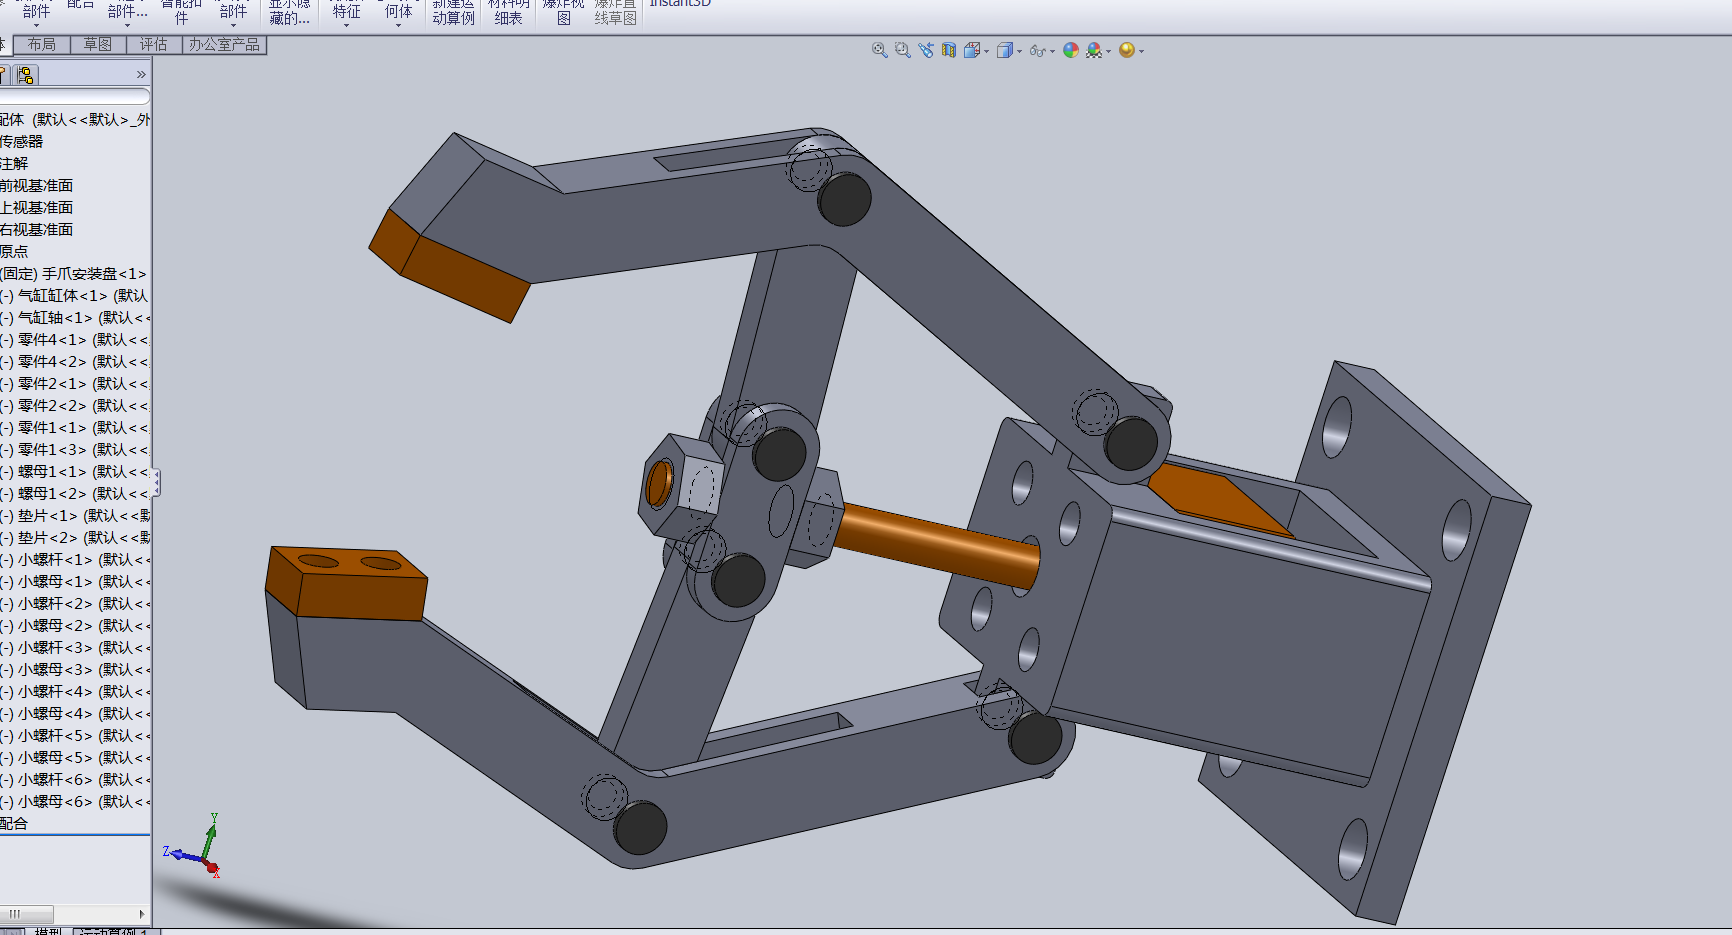1732x935 pixels.
Task: Switch to the 草图 tab
Action: tap(98, 44)
